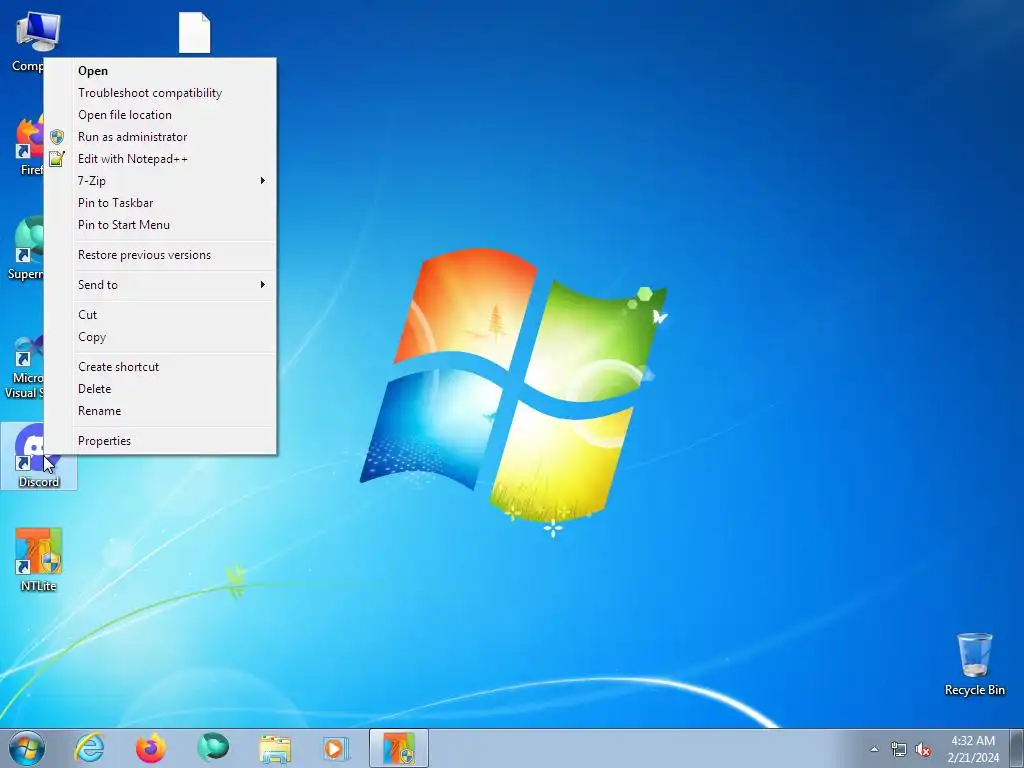Pin to Taskbar from context menu
Image resolution: width=1024 pixels, height=768 pixels.
coord(160,202)
